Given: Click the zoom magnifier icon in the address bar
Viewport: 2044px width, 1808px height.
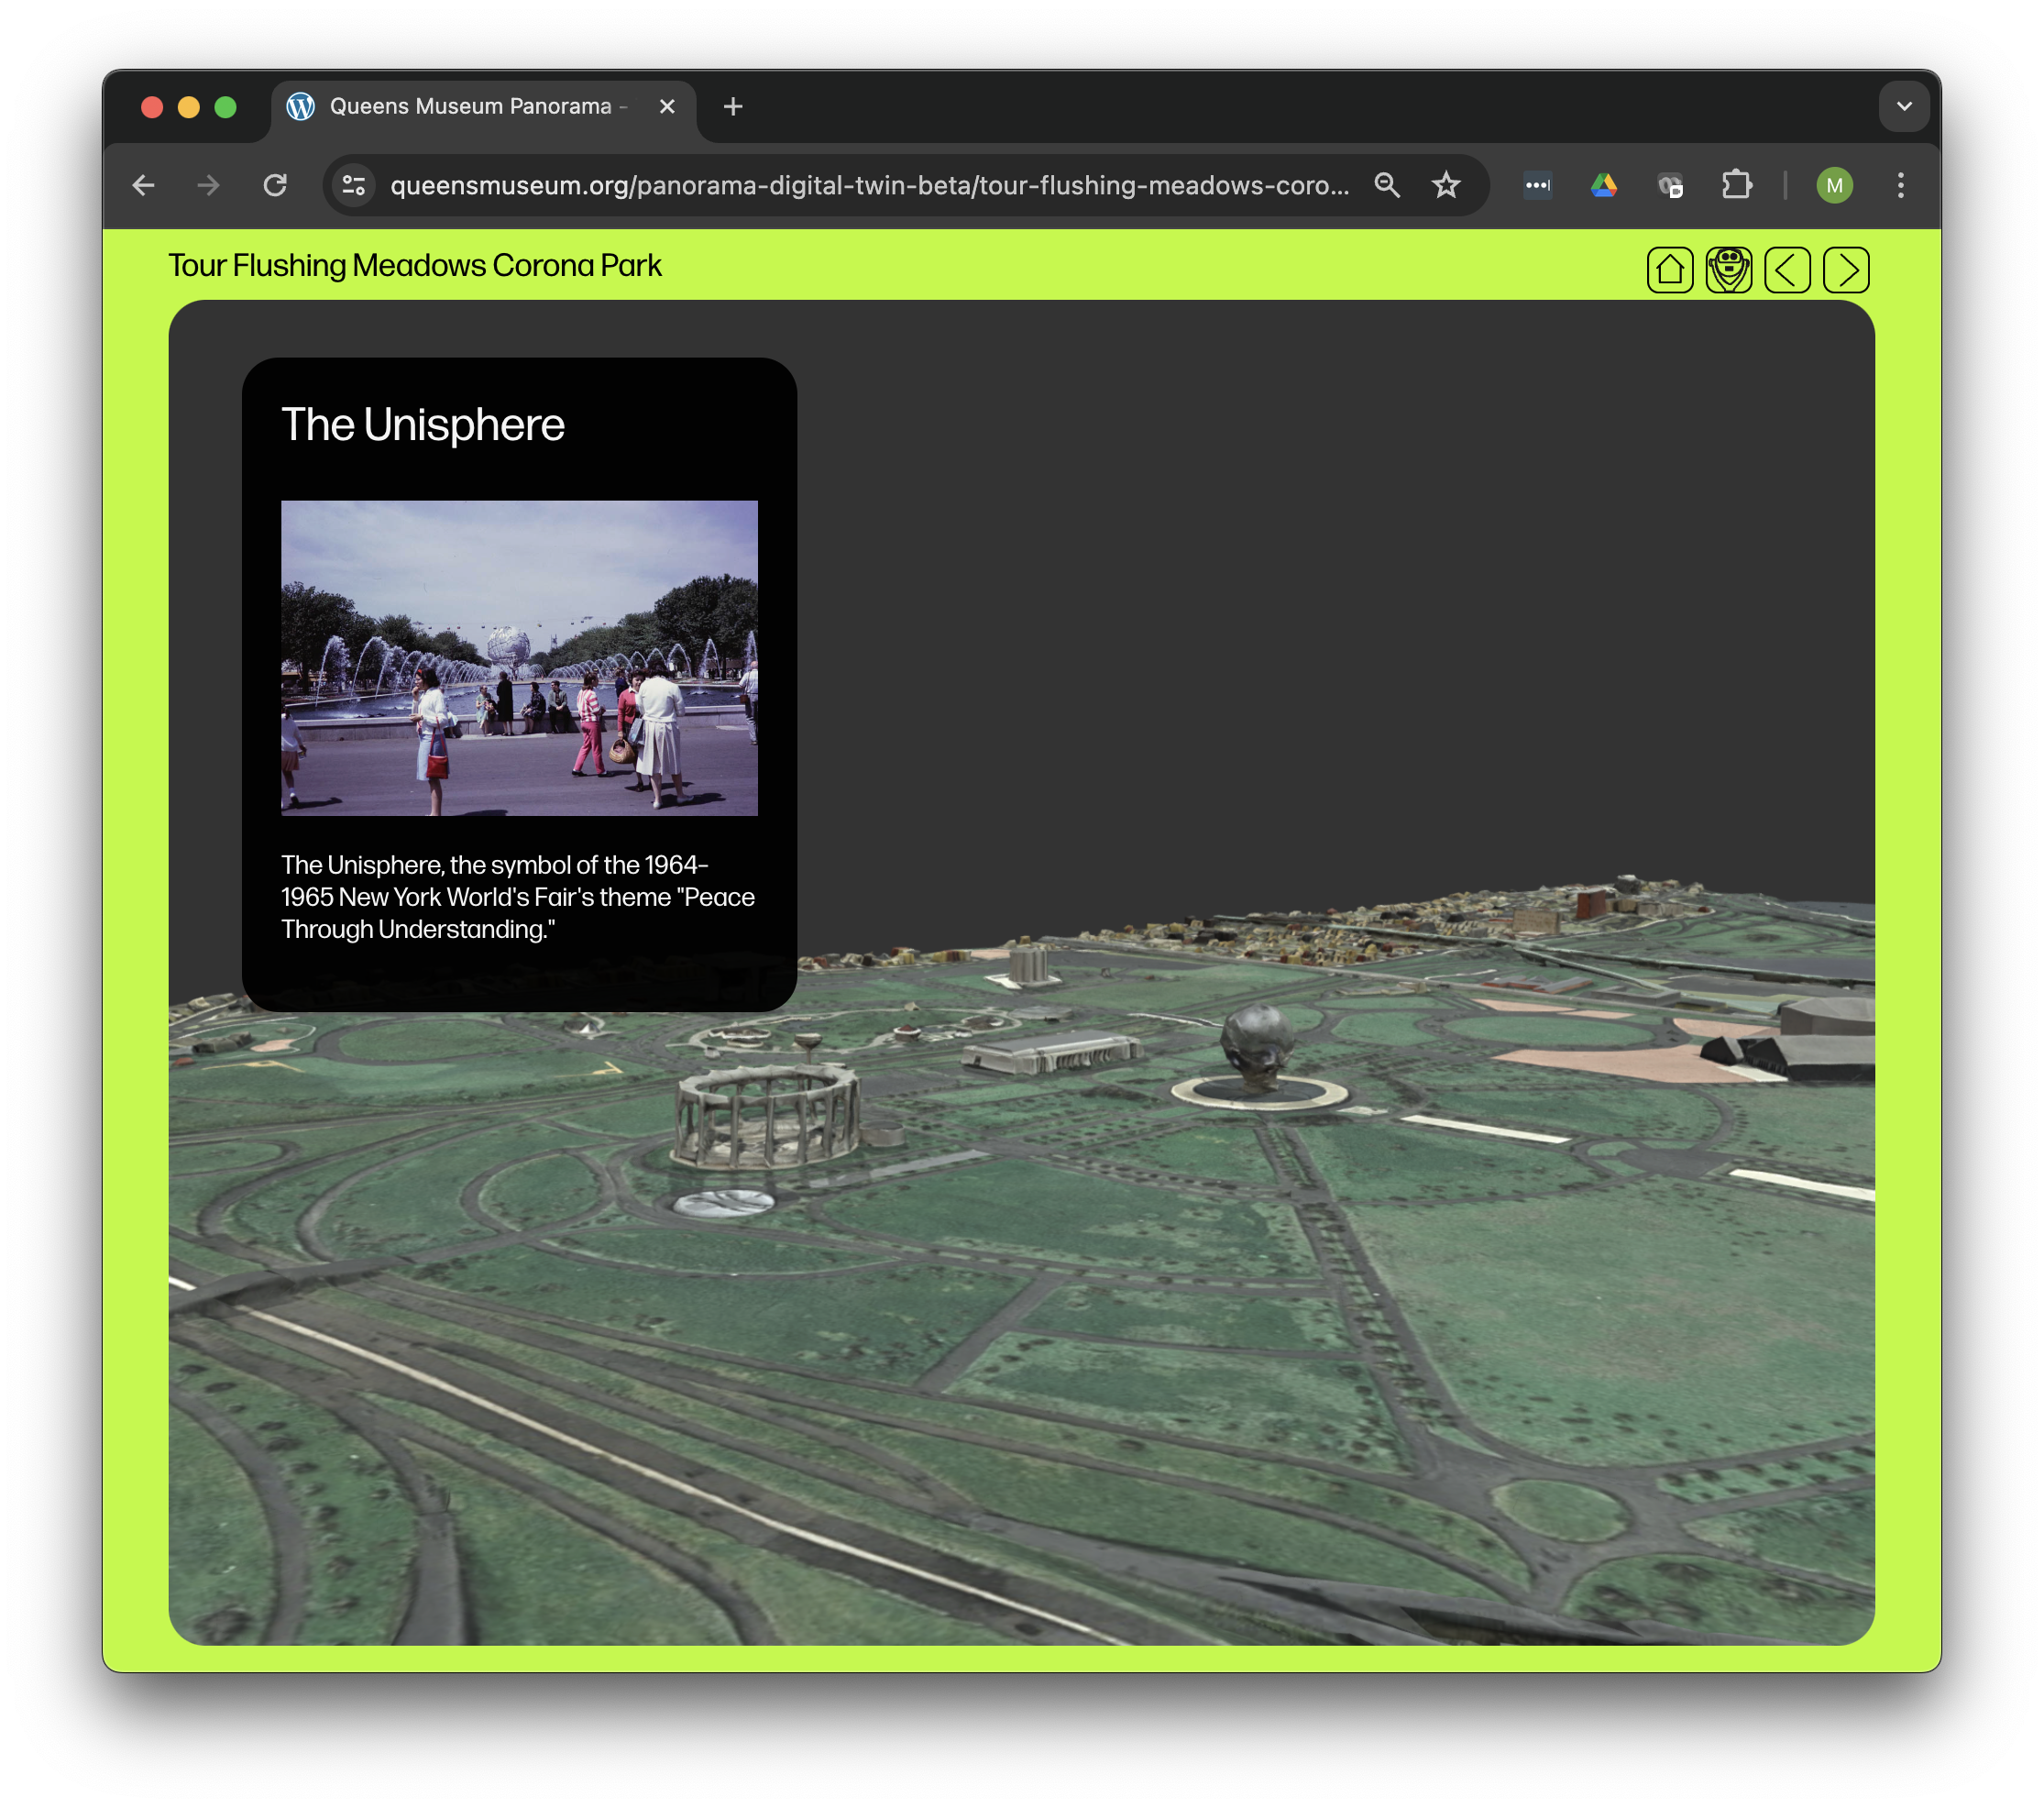Looking at the screenshot, I should 1386,185.
